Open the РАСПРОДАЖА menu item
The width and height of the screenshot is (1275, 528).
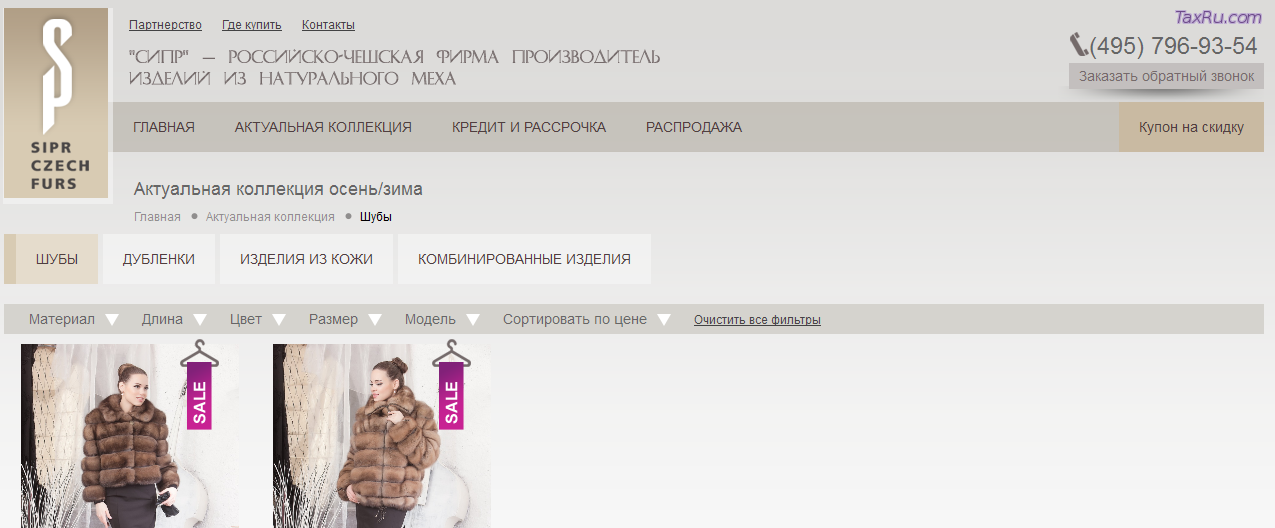(x=694, y=127)
